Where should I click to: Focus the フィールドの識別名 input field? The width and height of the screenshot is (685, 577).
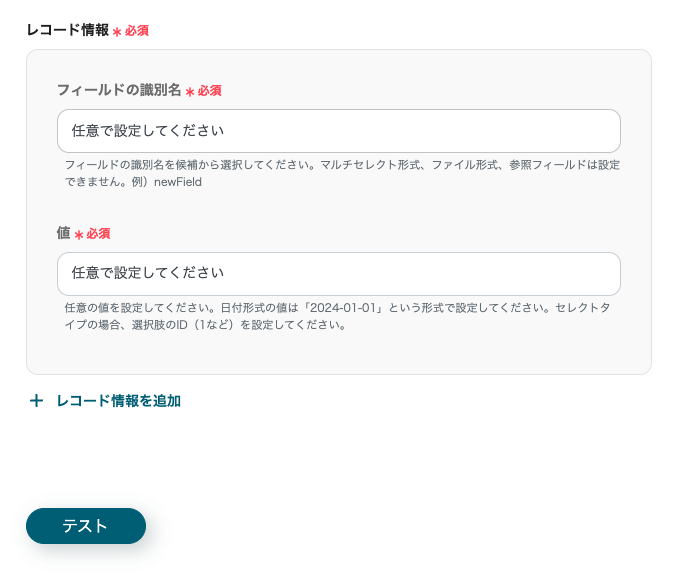tap(338, 131)
